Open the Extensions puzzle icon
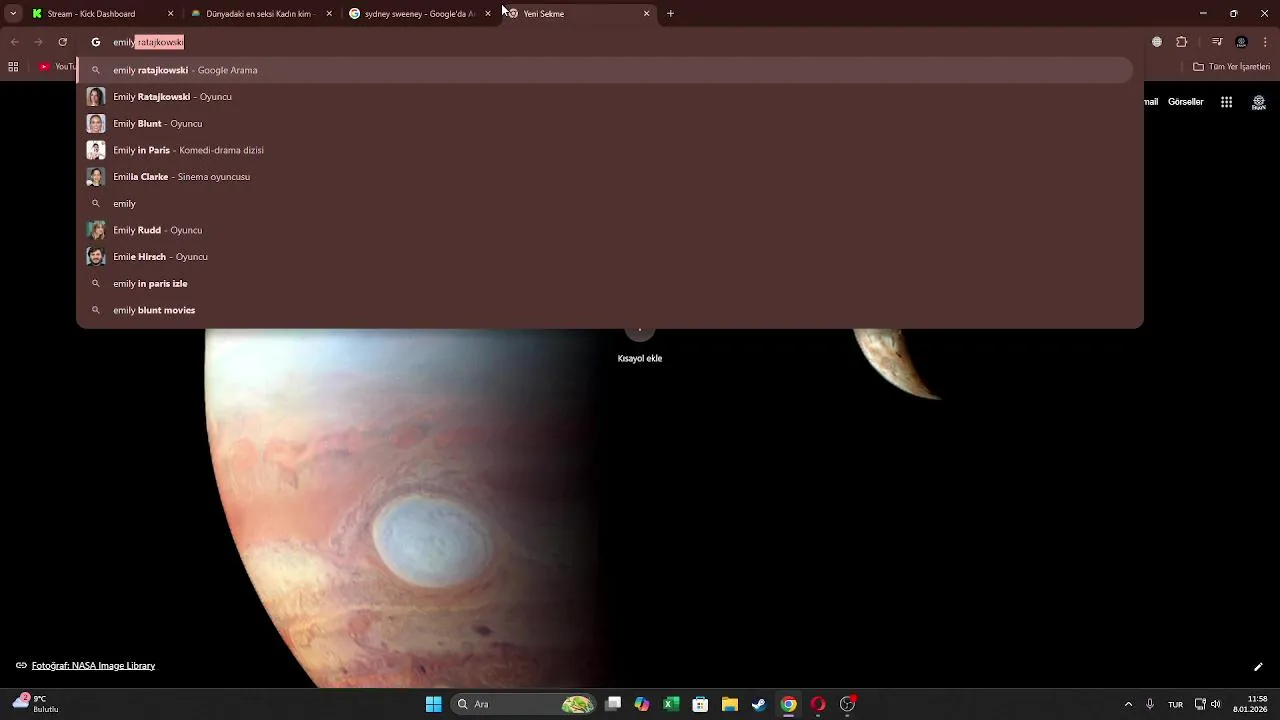 [1182, 42]
